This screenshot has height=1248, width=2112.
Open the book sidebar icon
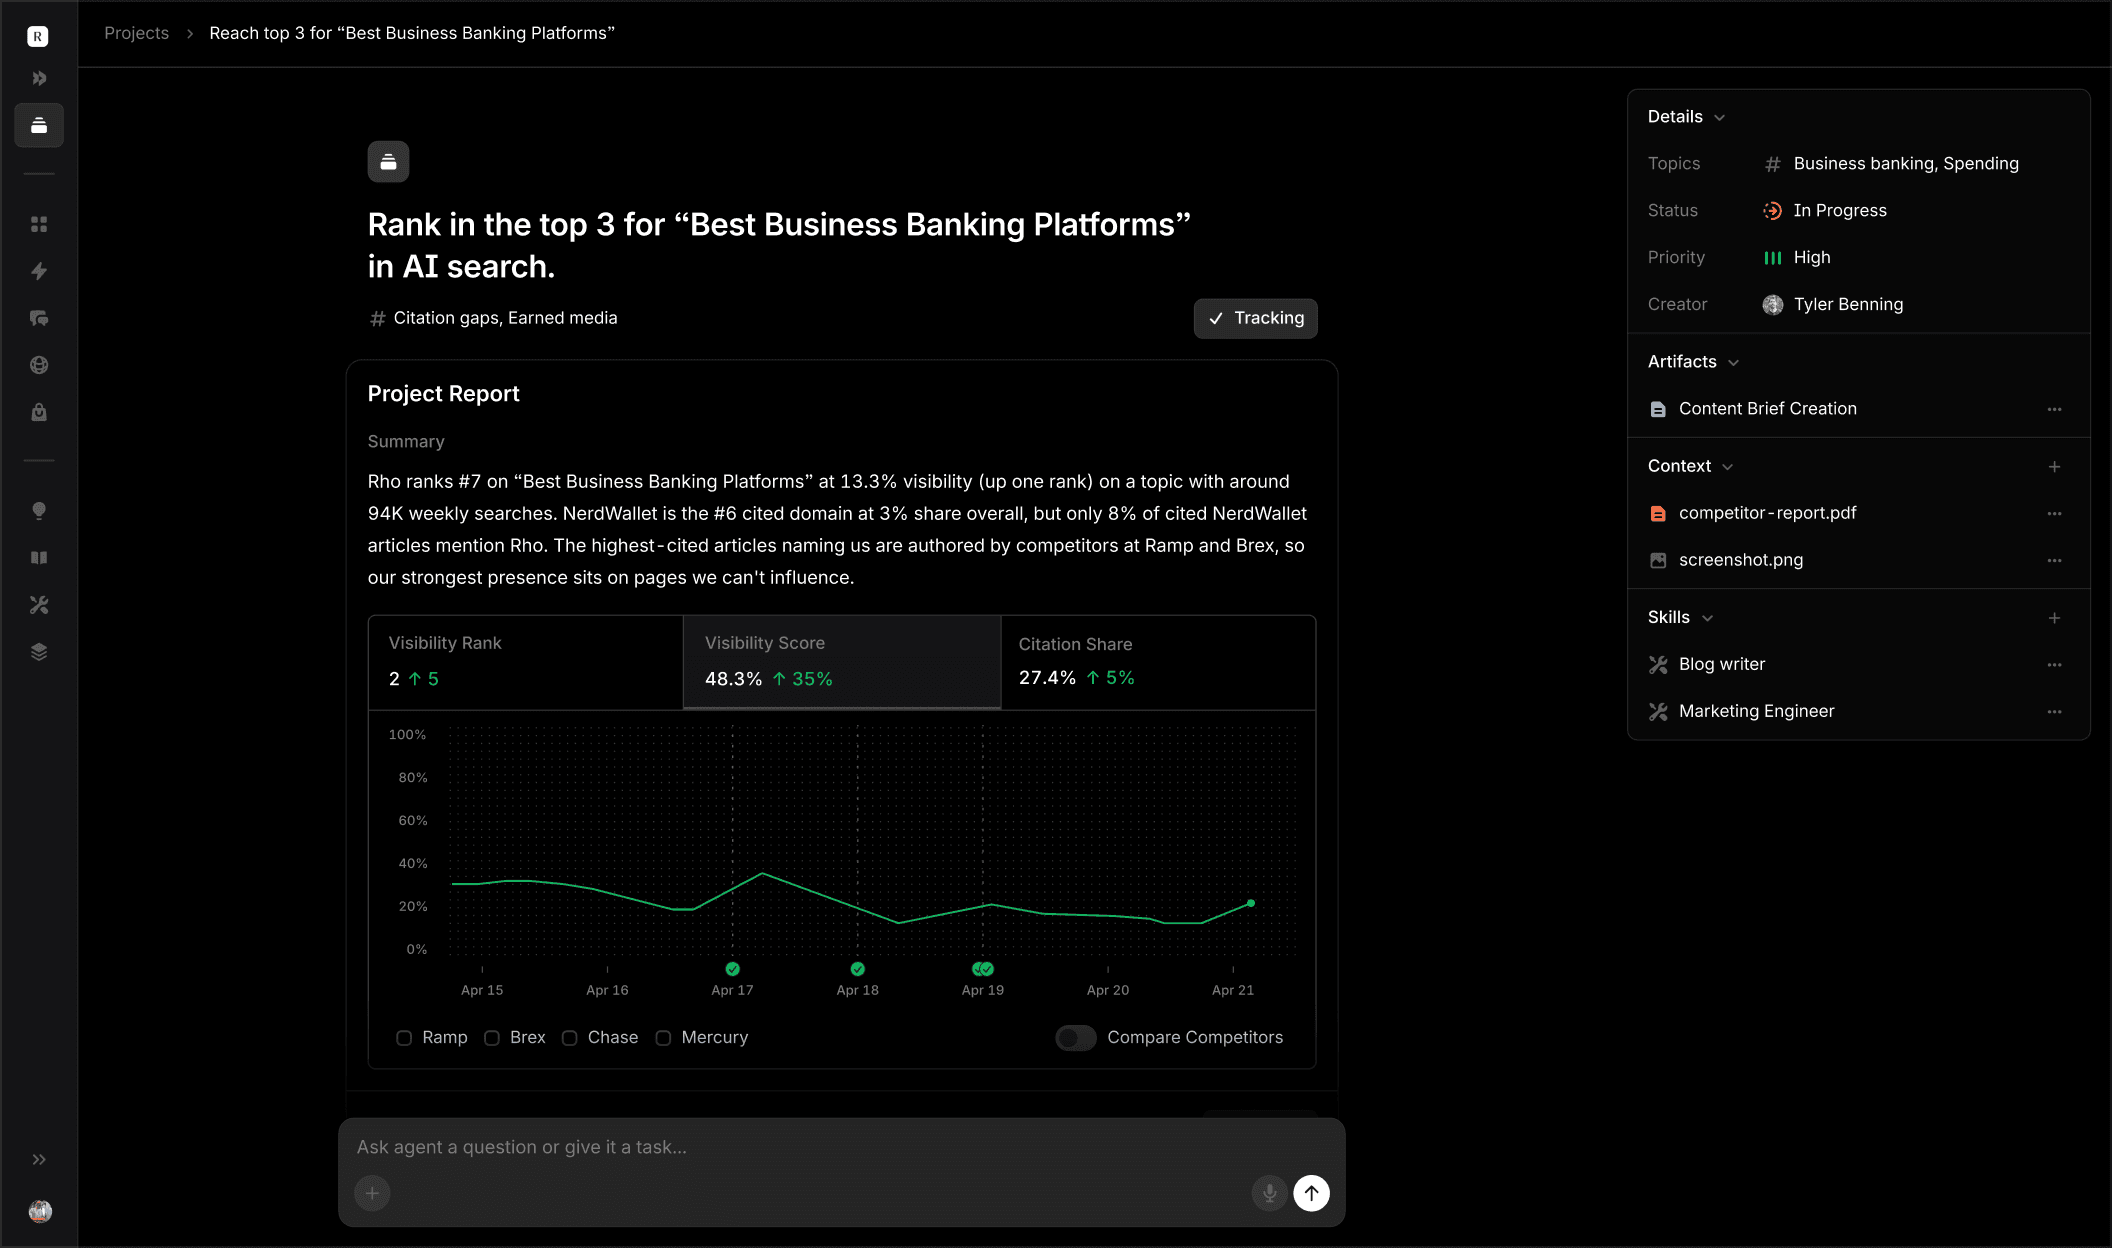[x=39, y=558]
